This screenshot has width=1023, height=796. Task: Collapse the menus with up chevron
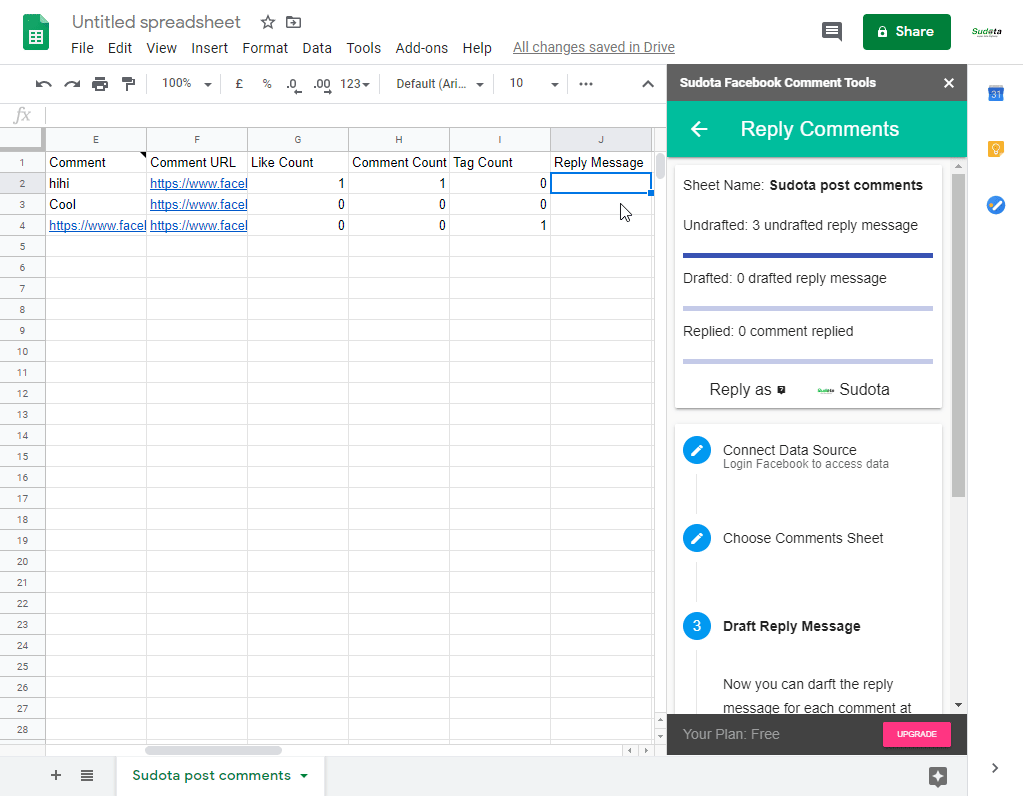pos(648,84)
